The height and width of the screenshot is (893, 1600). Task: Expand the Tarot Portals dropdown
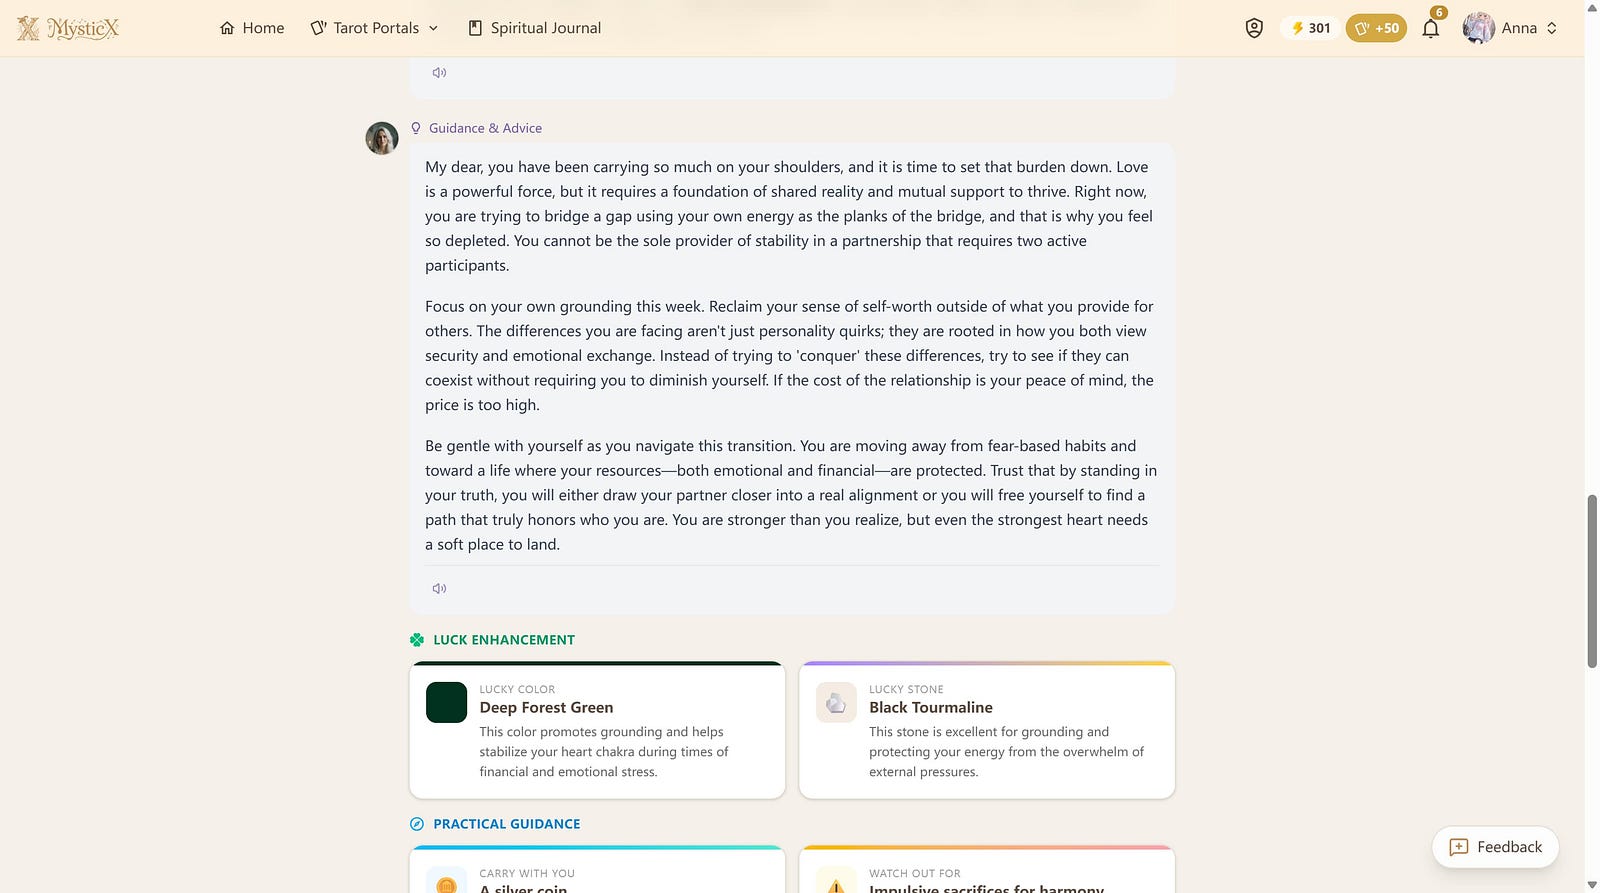tap(374, 28)
